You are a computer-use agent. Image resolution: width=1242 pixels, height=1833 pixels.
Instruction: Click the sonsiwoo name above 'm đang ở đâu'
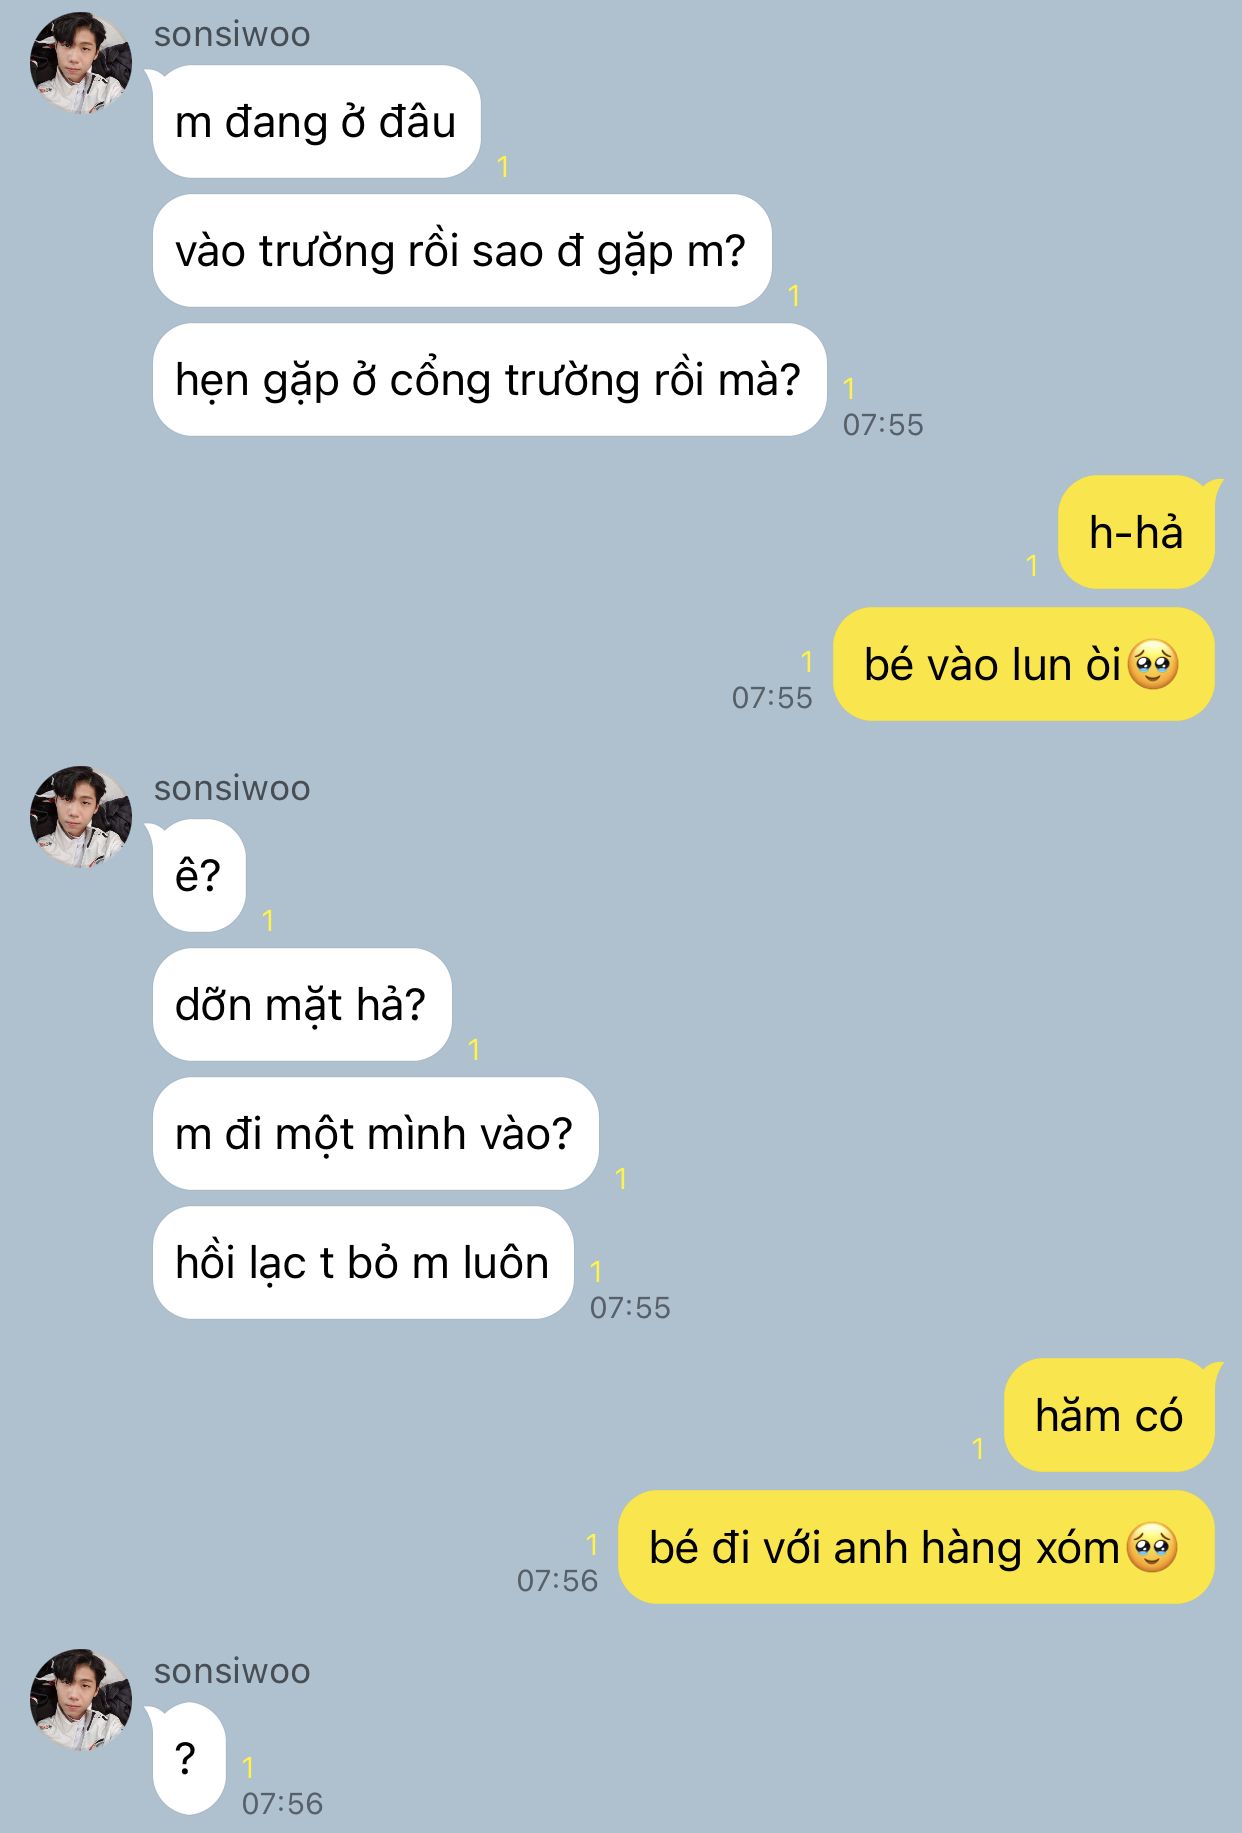(x=232, y=35)
